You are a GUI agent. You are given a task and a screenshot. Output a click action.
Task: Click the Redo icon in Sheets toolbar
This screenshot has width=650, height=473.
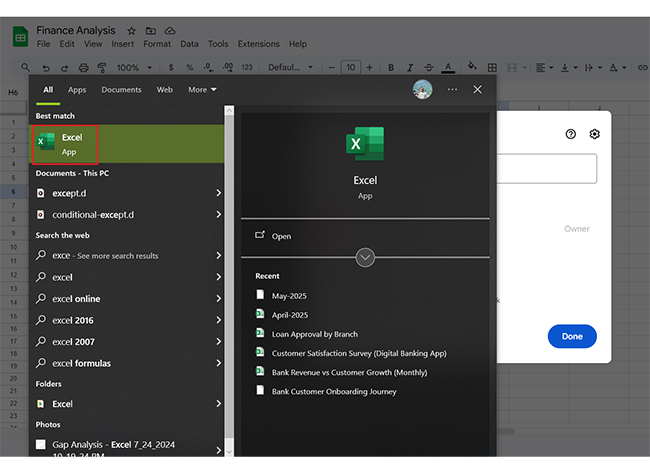[64, 68]
